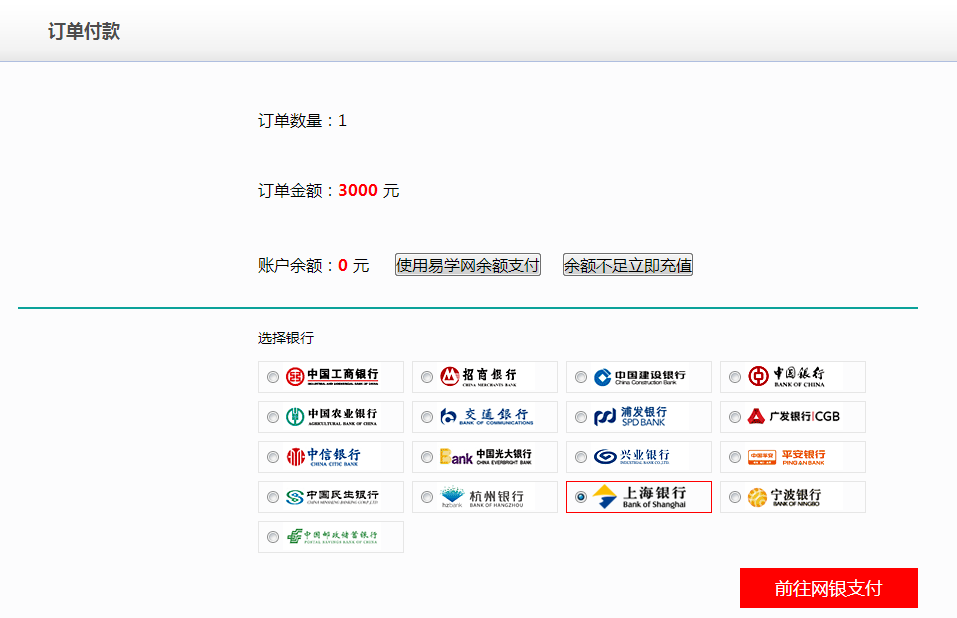Screen dimensions: 957x618
Task: Pay using 使用易学网余额支付 button
Action: [468, 265]
